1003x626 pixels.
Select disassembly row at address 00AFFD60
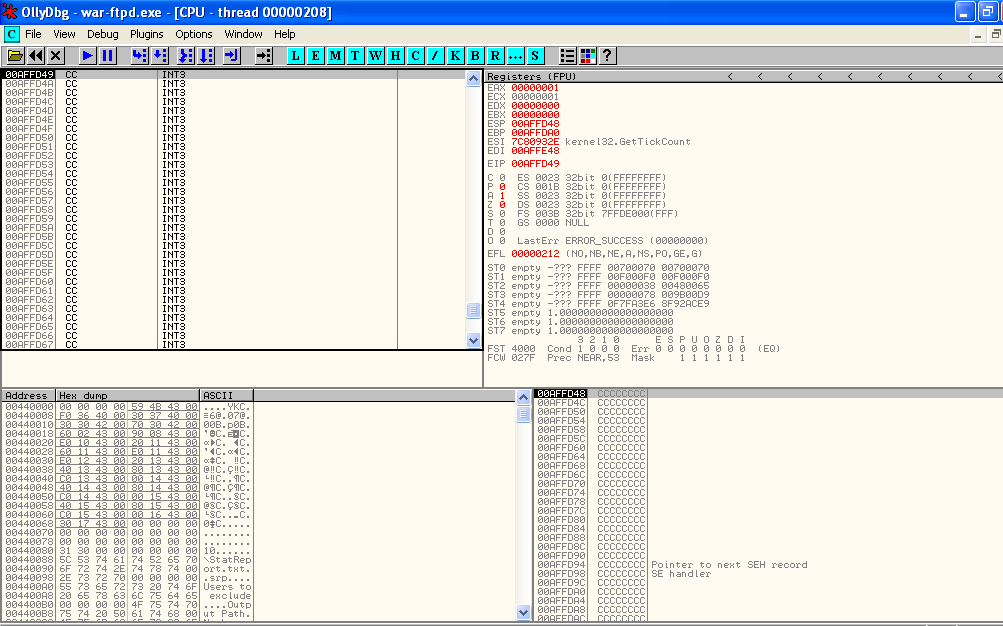233,281
